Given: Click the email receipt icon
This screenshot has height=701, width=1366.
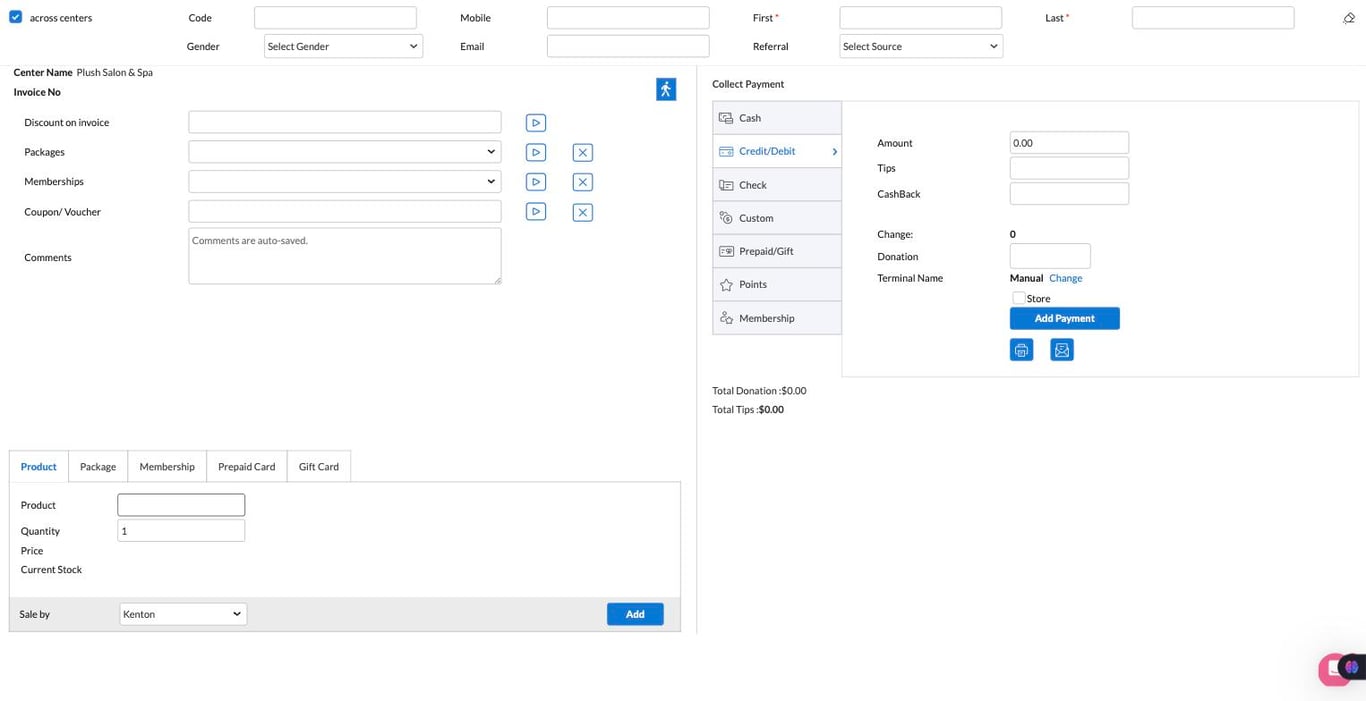Looking at the screenshot, I should [1062, 350].
